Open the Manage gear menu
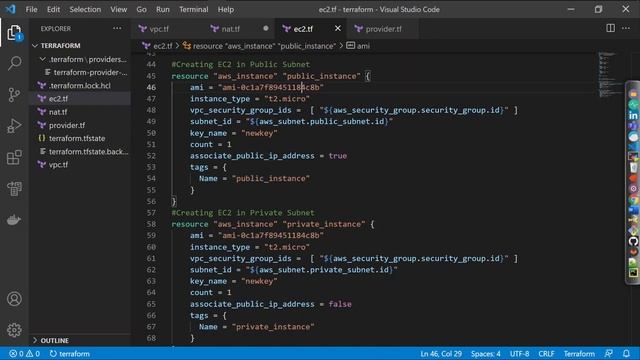 pos(14,330)
